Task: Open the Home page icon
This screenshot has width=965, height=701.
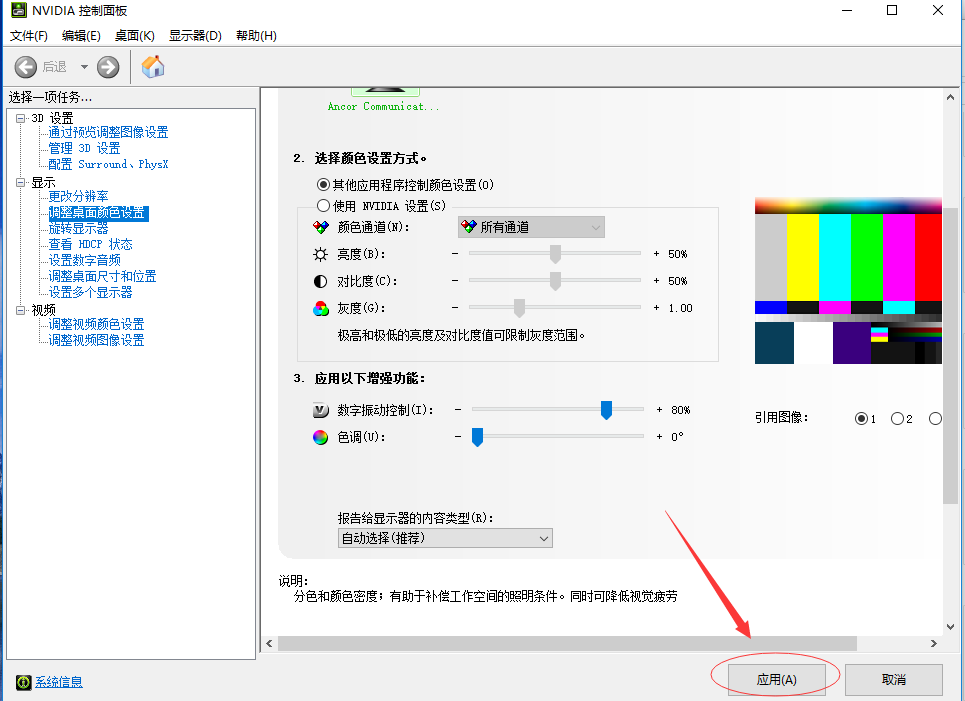Action: coord(153,66)
